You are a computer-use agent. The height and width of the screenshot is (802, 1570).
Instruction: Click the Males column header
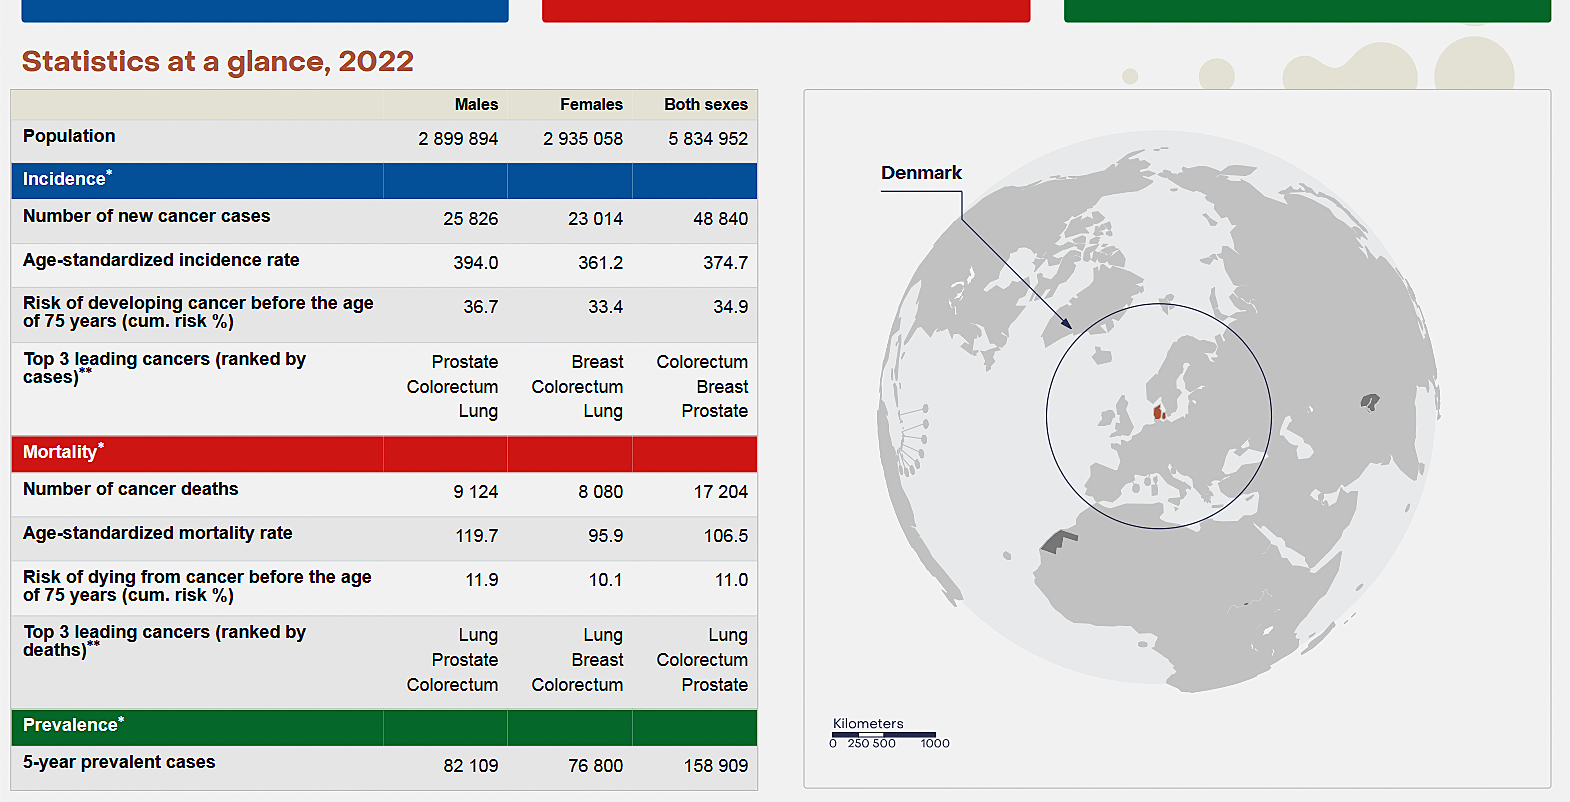476,105
